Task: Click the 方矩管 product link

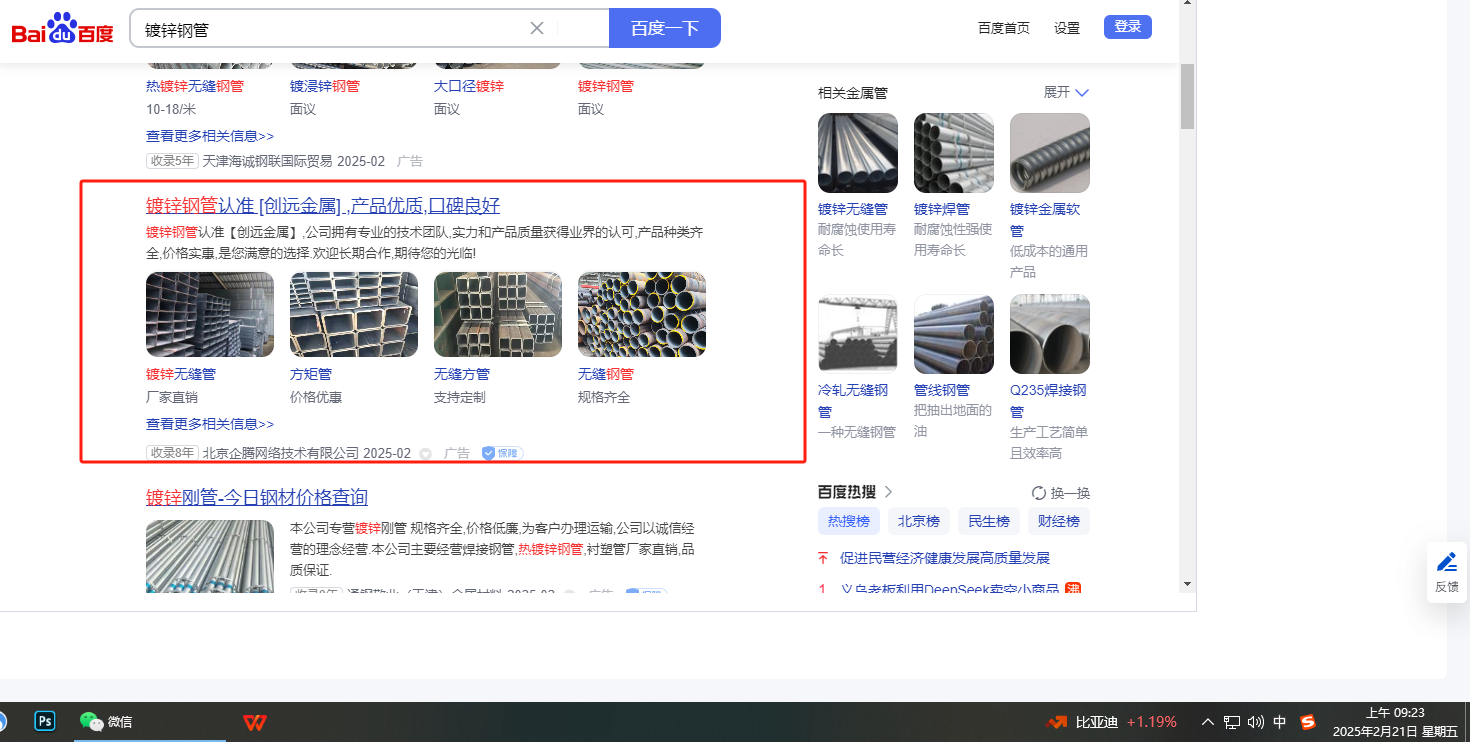Action: pyautogui.click(x=311, y=374)
